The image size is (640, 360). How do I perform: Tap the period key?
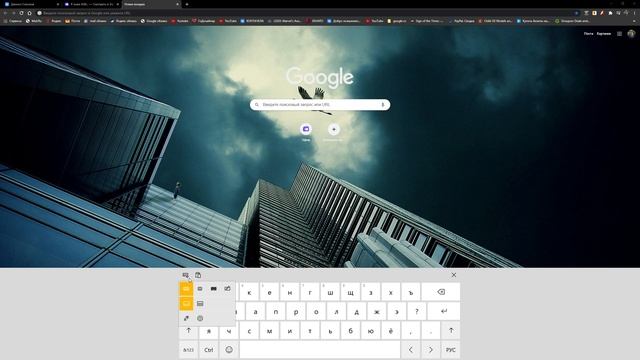[x=431, y=331]
